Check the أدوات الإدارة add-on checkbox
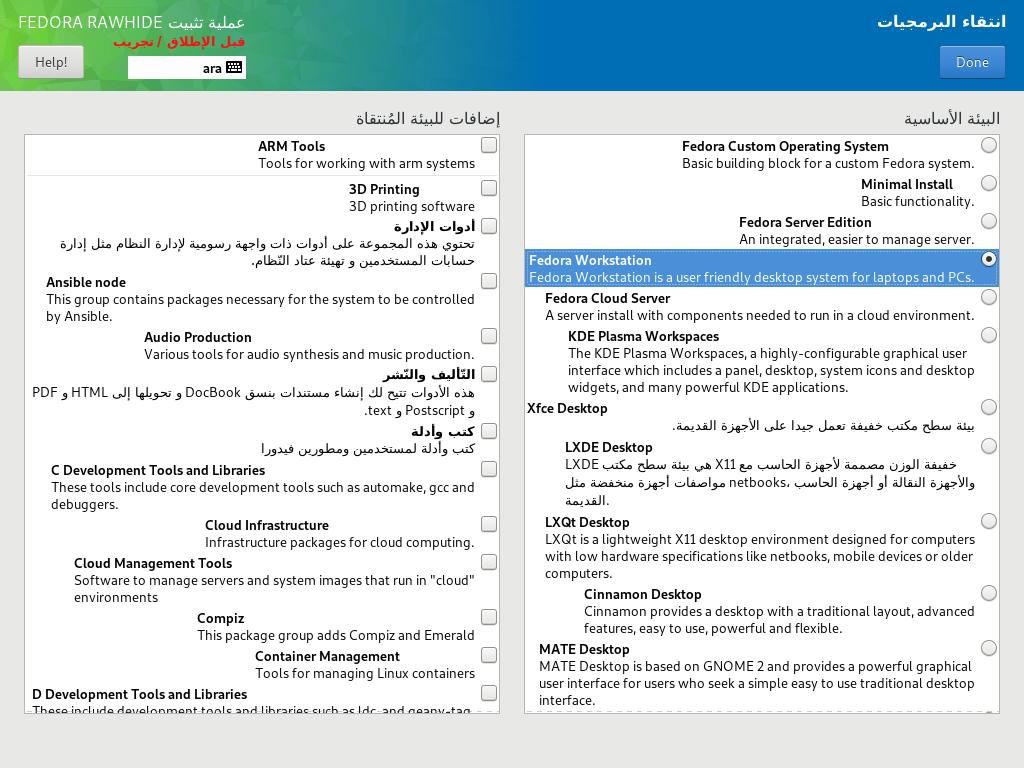Screen dimensions: 1024x768 [x=489, y=226]
